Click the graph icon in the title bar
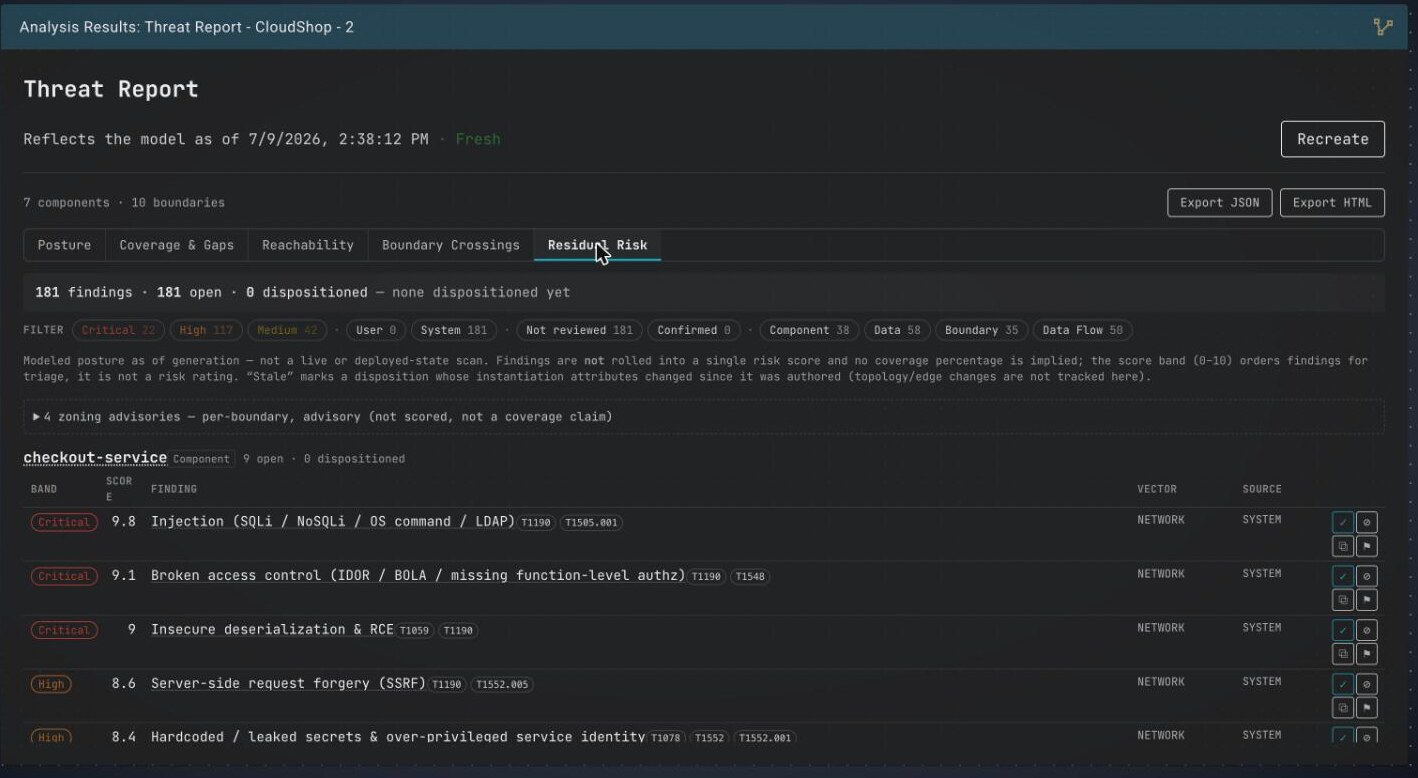Viewport: 1418px width, 778px height. (1383, 27)
